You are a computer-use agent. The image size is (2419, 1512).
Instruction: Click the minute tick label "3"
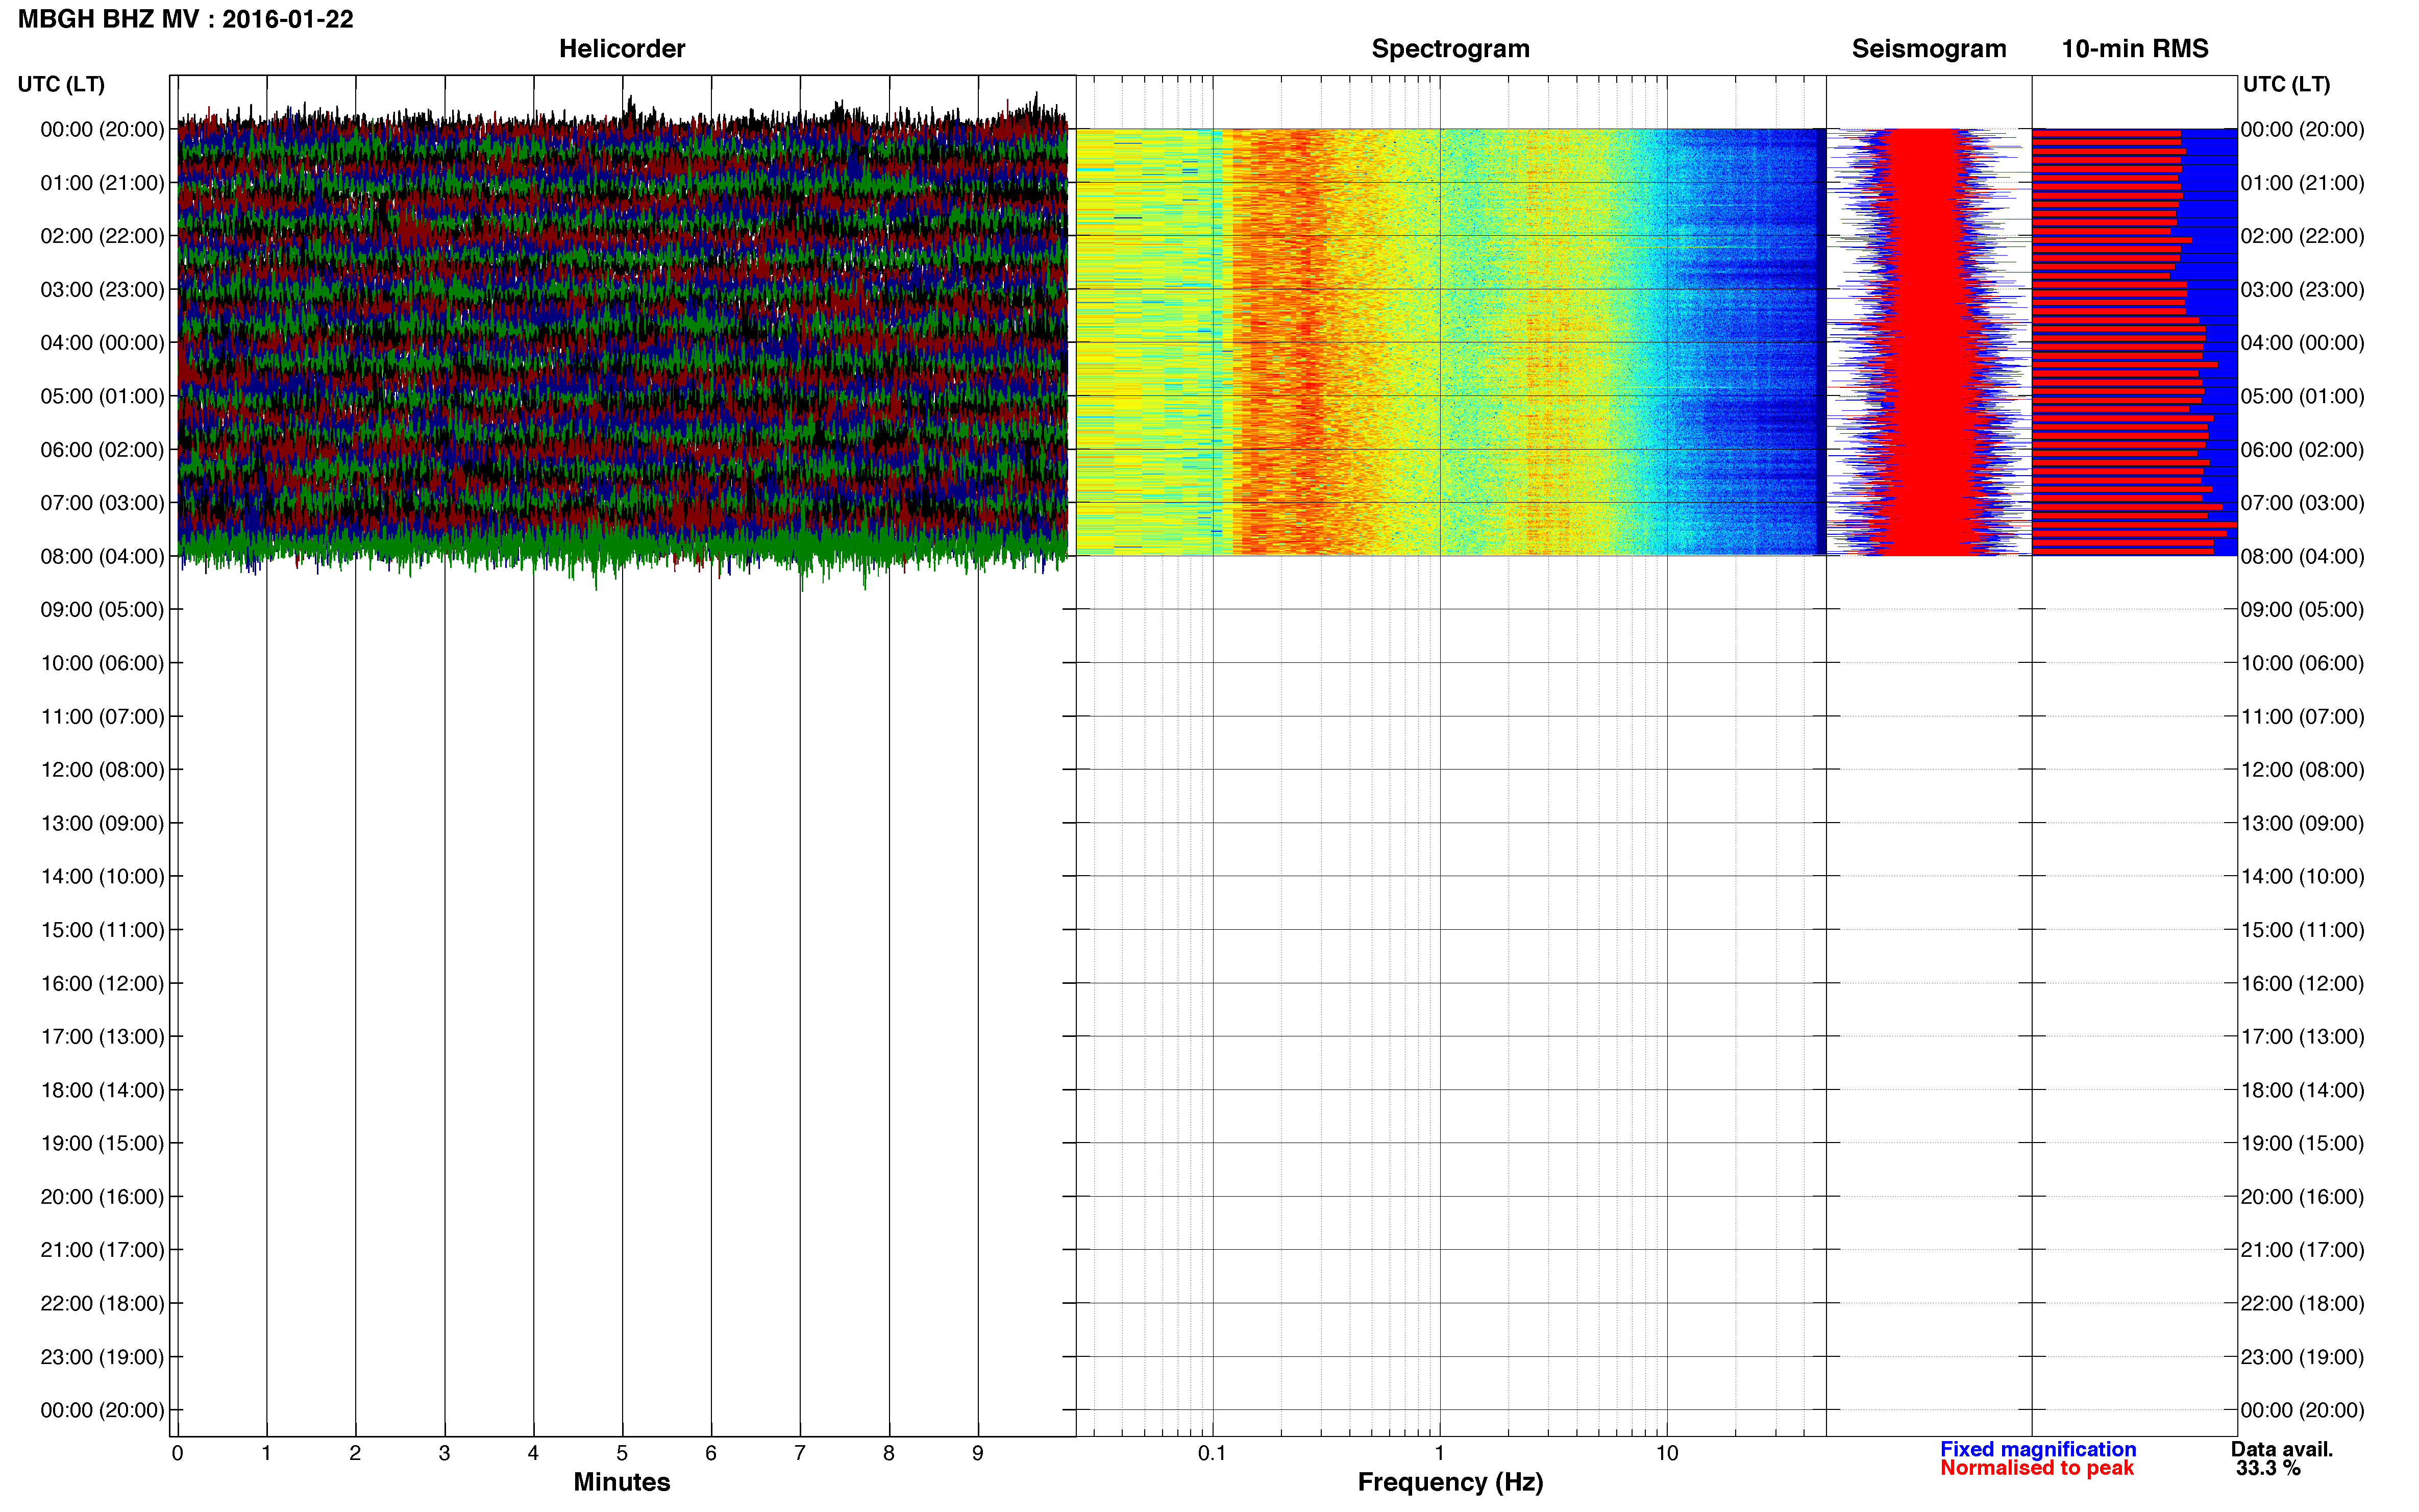444,1453
